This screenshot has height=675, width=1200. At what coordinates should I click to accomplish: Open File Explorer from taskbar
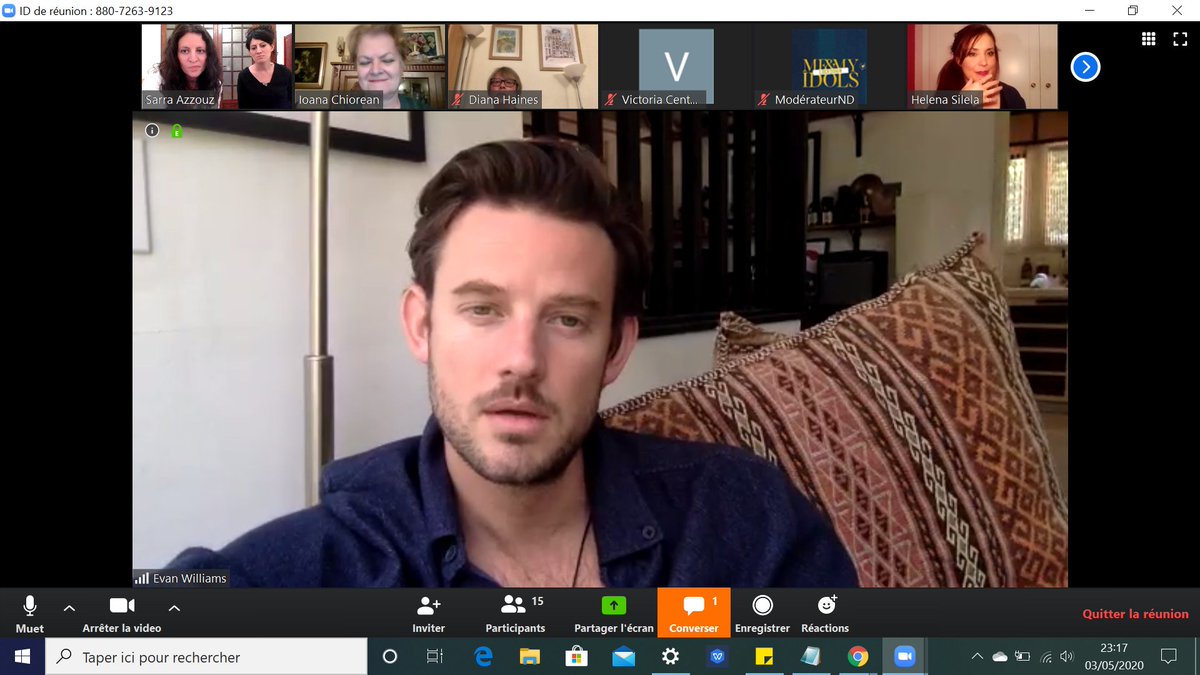[530, 657]
